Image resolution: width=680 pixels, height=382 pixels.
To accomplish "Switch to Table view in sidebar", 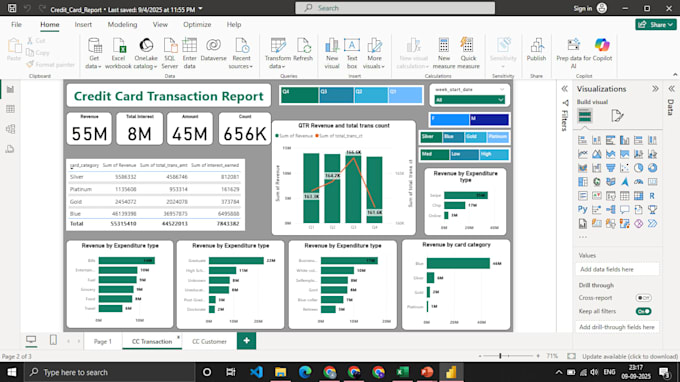I will pos(10,109).
